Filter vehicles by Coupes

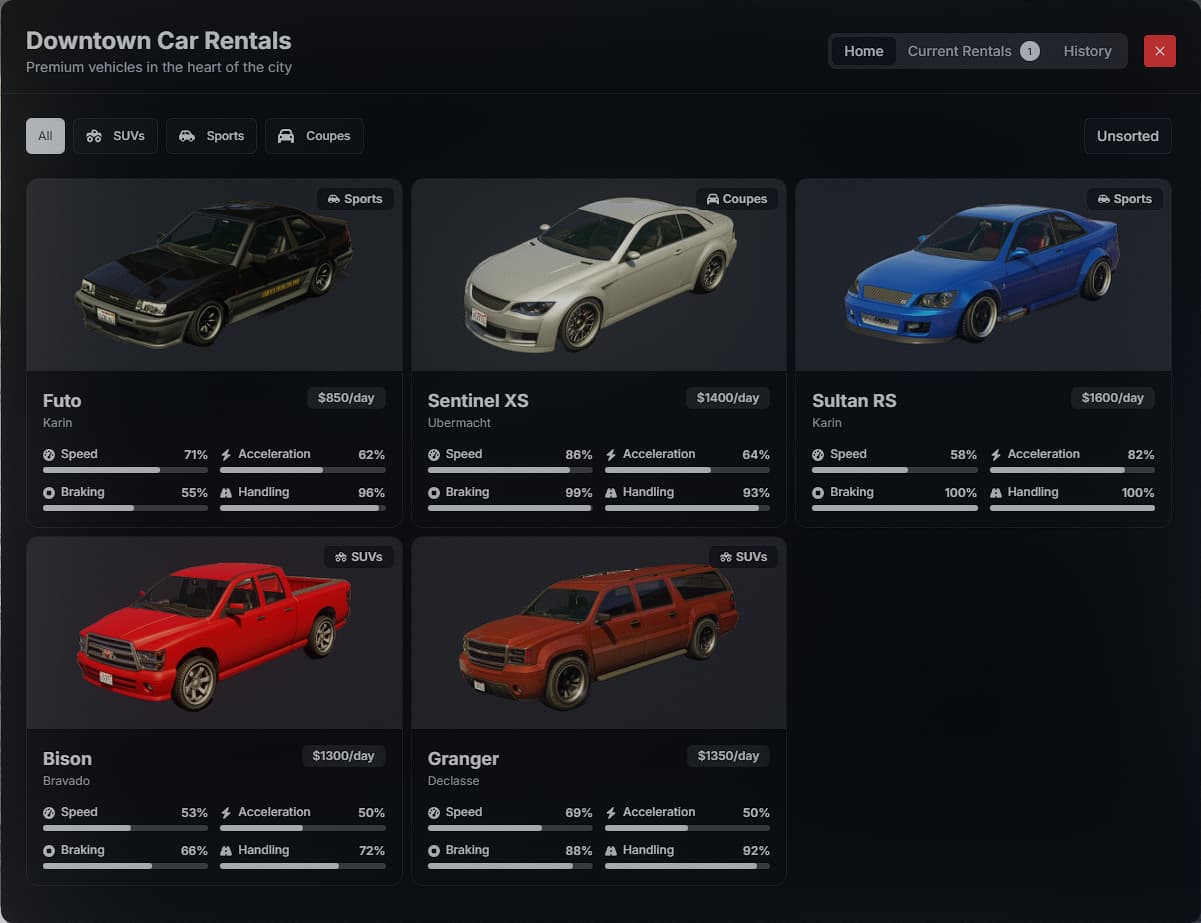314,136
